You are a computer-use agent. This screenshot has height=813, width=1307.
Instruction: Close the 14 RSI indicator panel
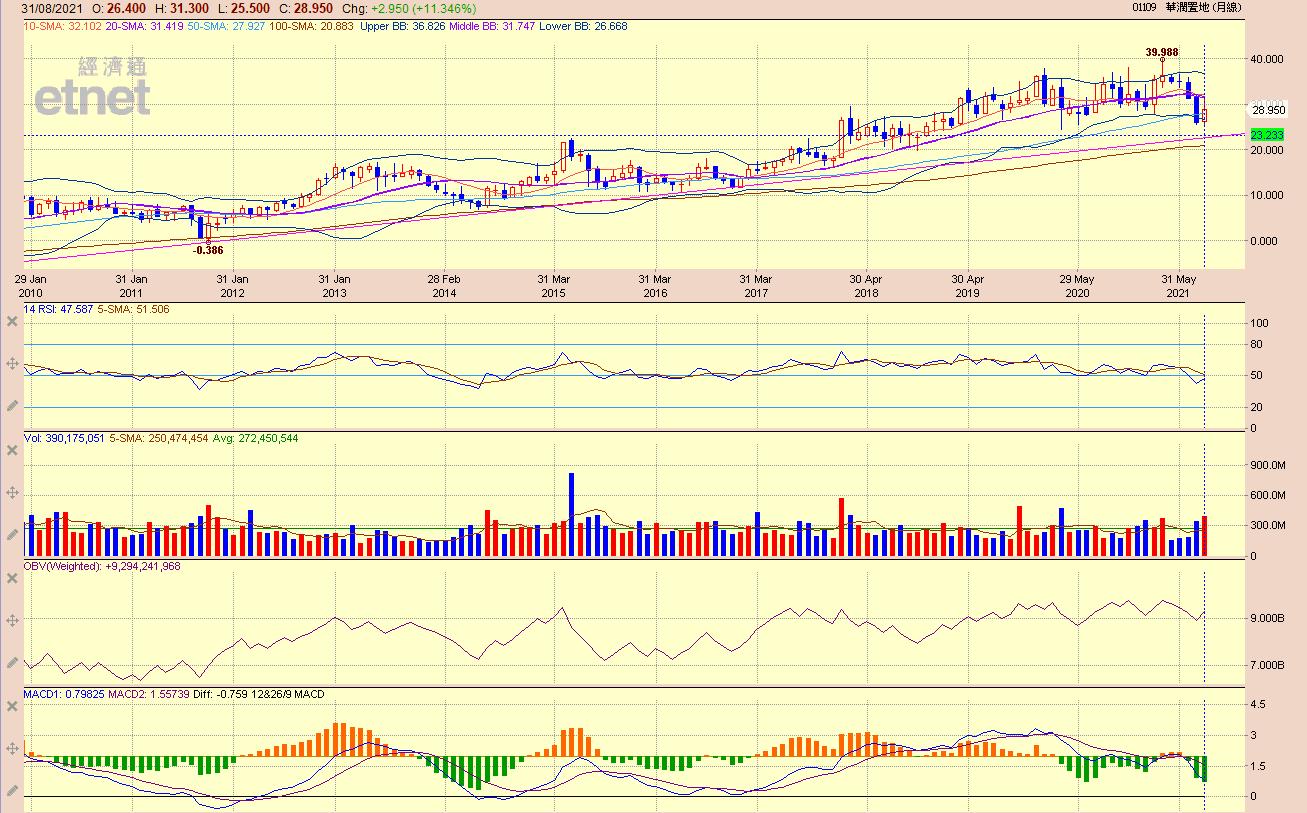12,321
